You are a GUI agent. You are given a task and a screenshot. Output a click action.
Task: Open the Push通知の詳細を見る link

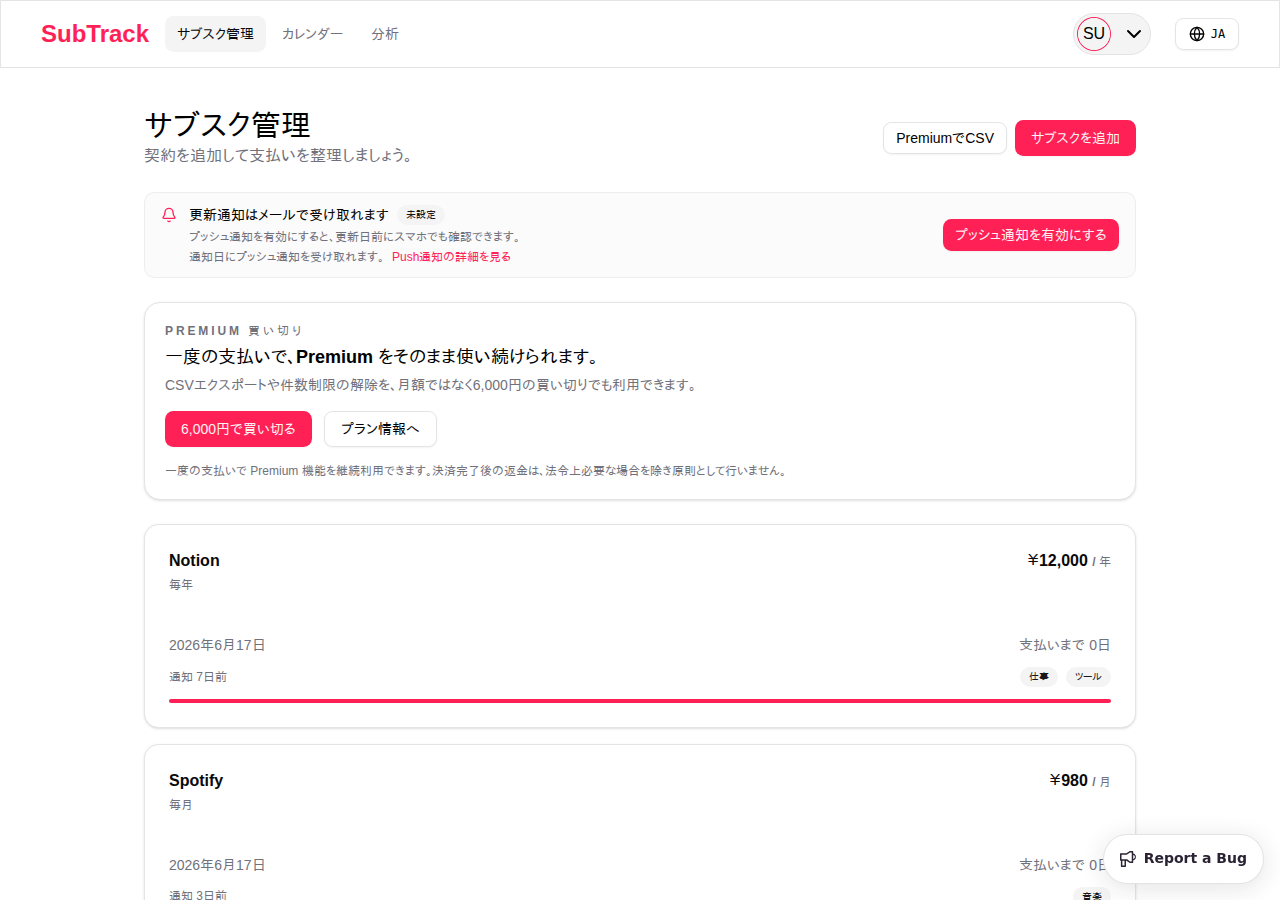(451, 257)
